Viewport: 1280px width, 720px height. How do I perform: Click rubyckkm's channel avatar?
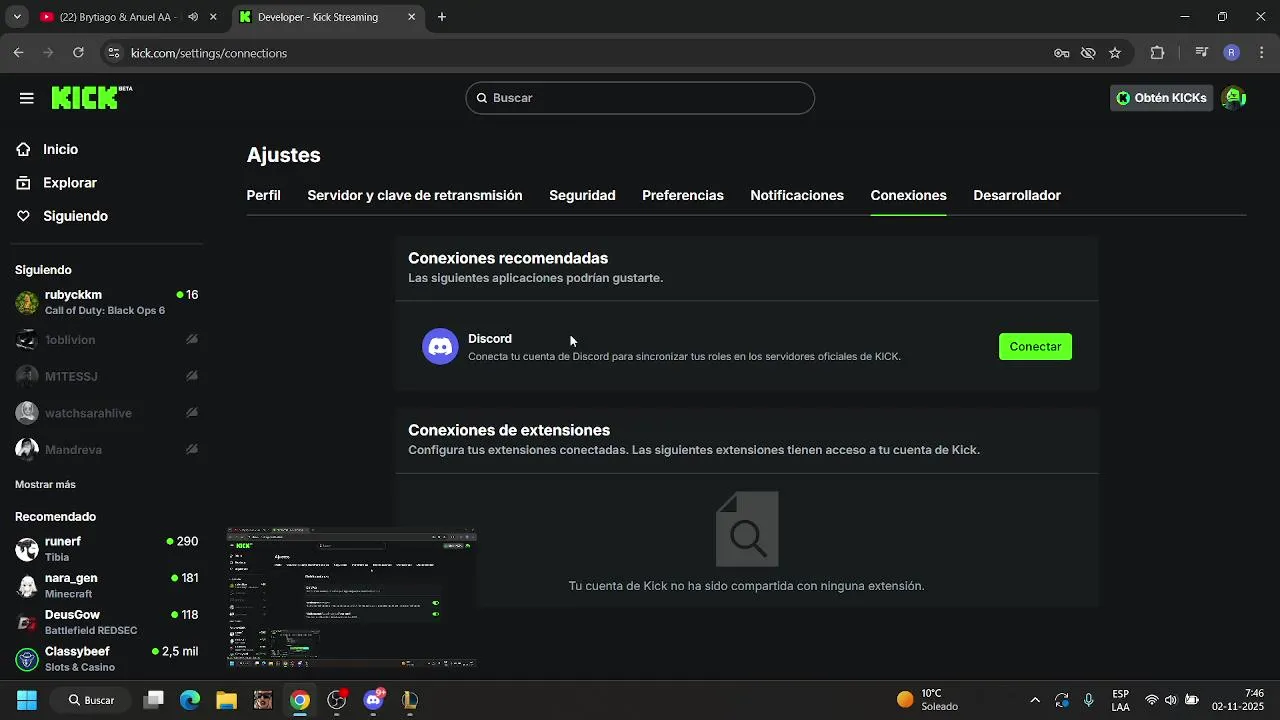(x=27, y=302)
